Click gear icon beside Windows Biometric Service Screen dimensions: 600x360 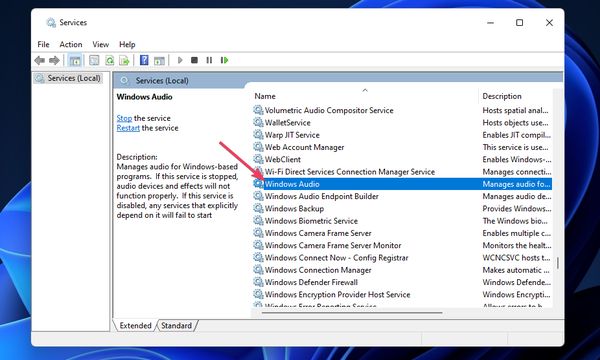coord(258,220)
